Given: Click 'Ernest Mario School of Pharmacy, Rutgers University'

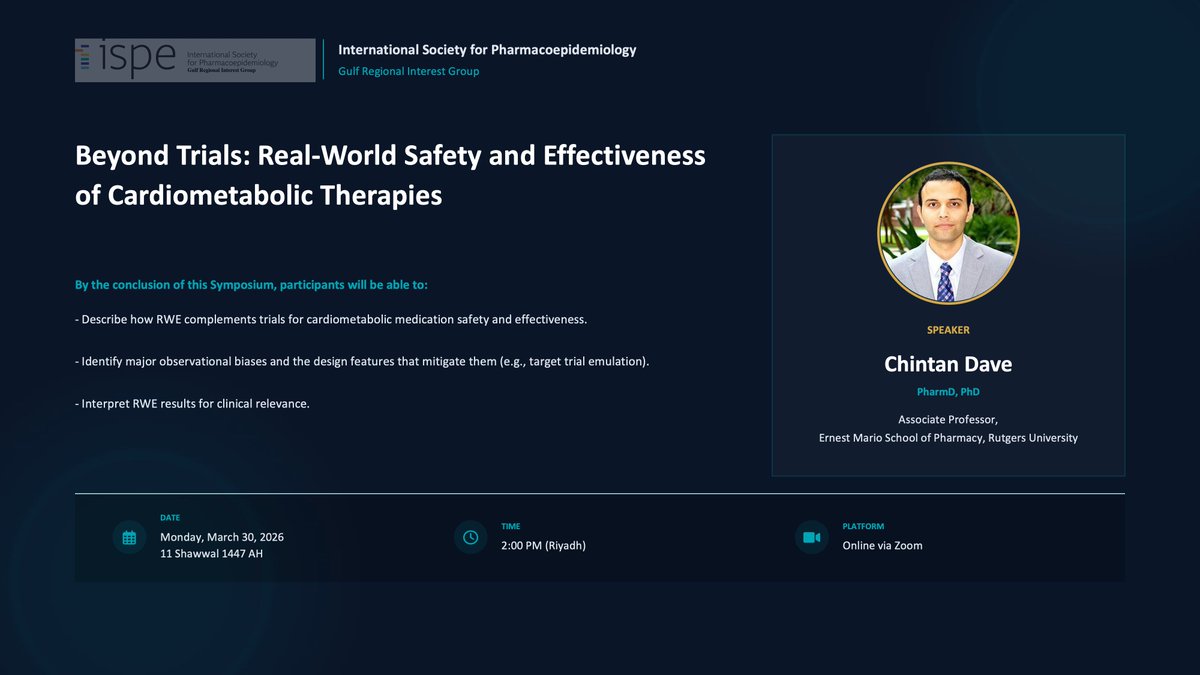Looking at the screenshot, I should [948, 438].
